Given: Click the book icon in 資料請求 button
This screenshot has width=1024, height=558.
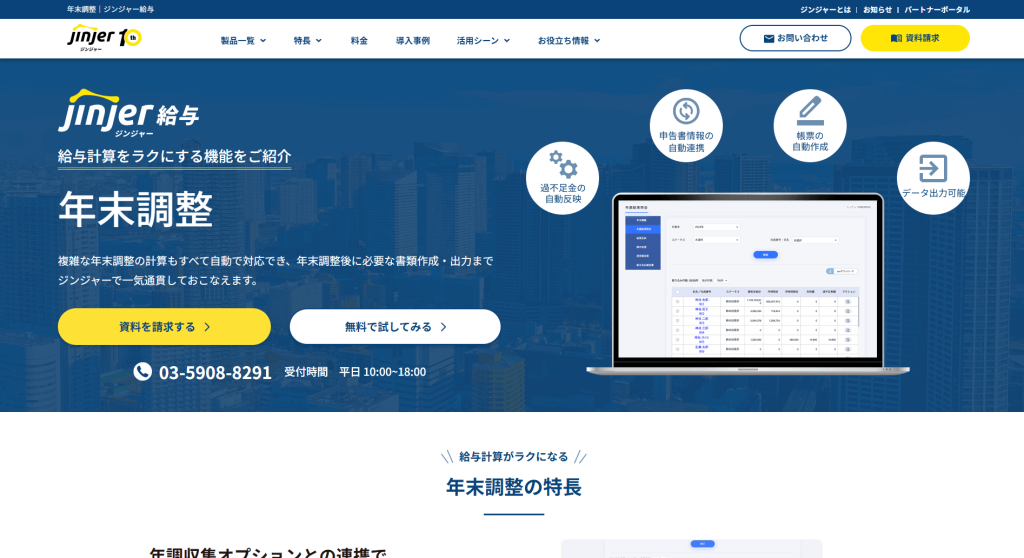Looking at the screenshot, I should click(896, 39).
